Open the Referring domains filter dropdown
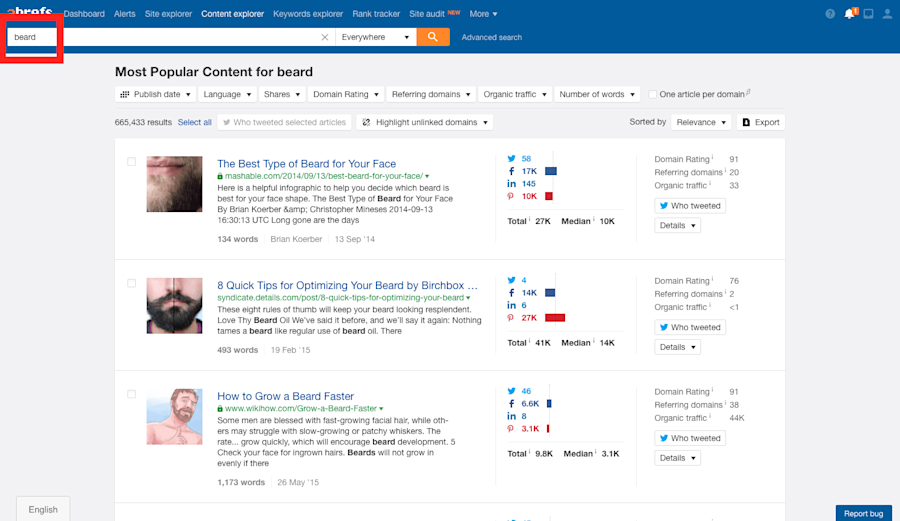This screenshot has height=521, width=900. click(x=430, y=94)
